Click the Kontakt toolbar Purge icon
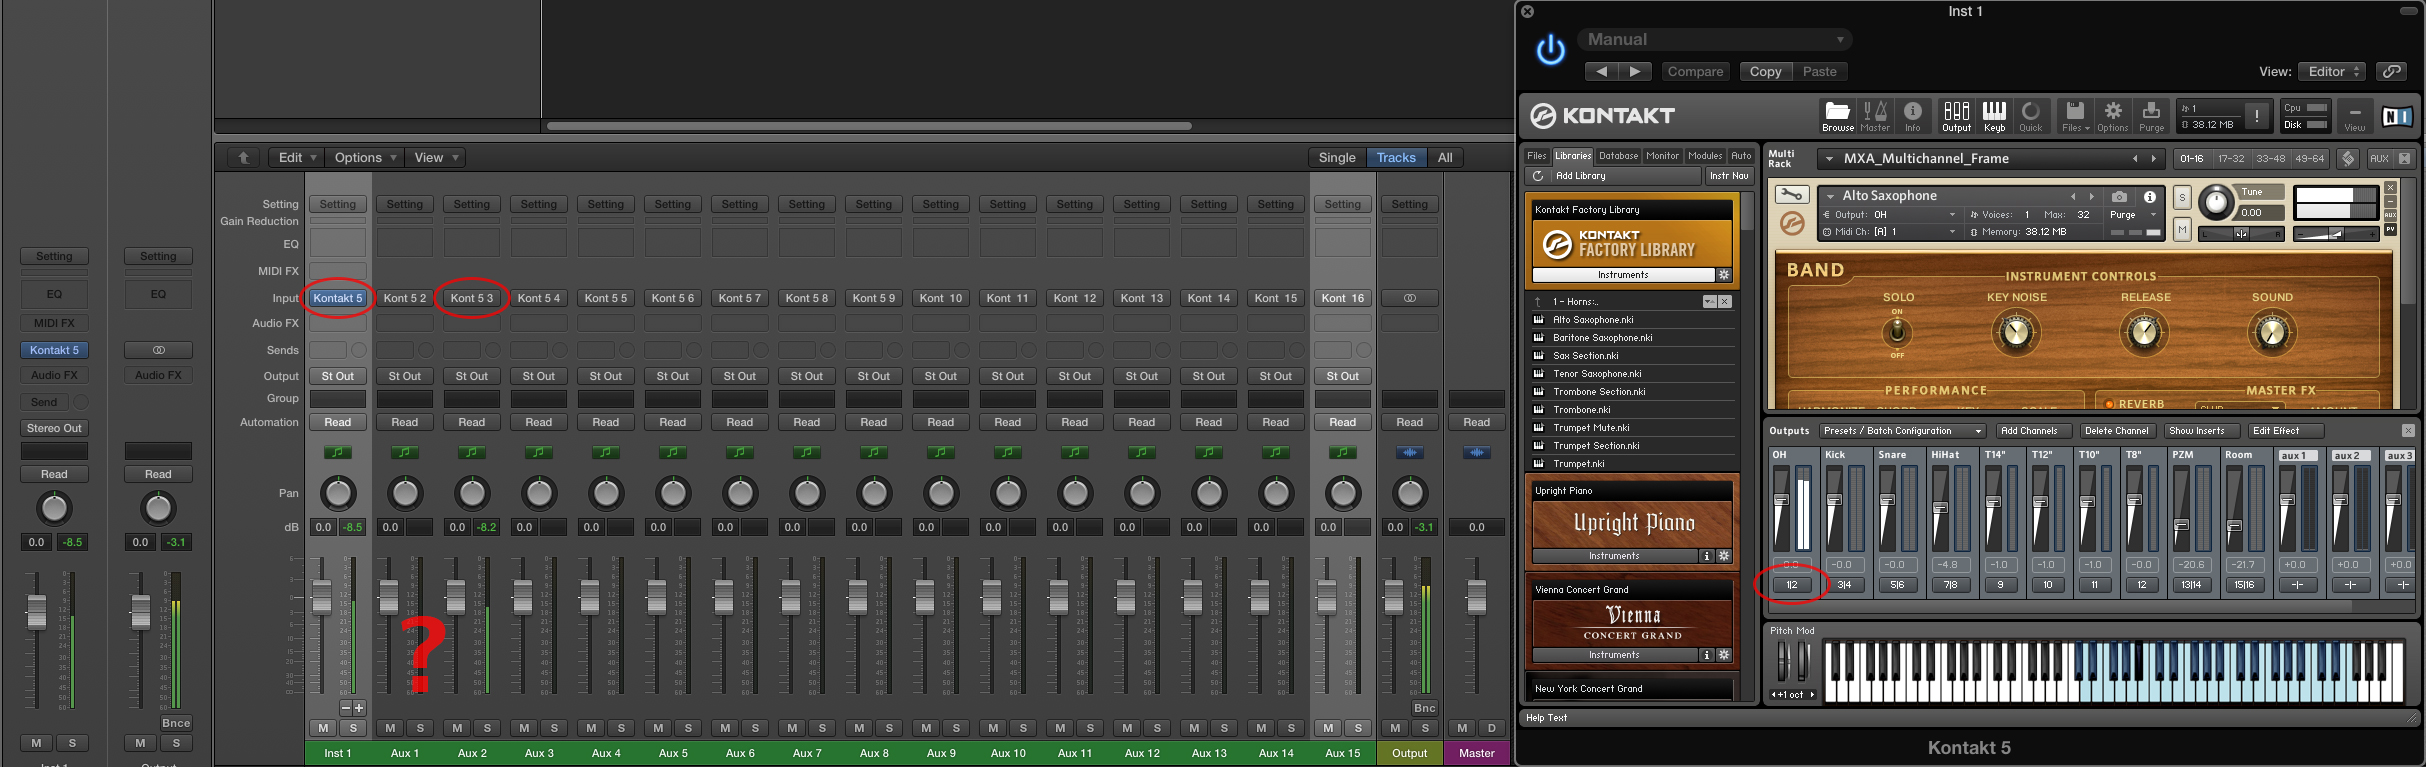Image resolution: width=2426 pixels, height=767 pixels. (2151, 116)
